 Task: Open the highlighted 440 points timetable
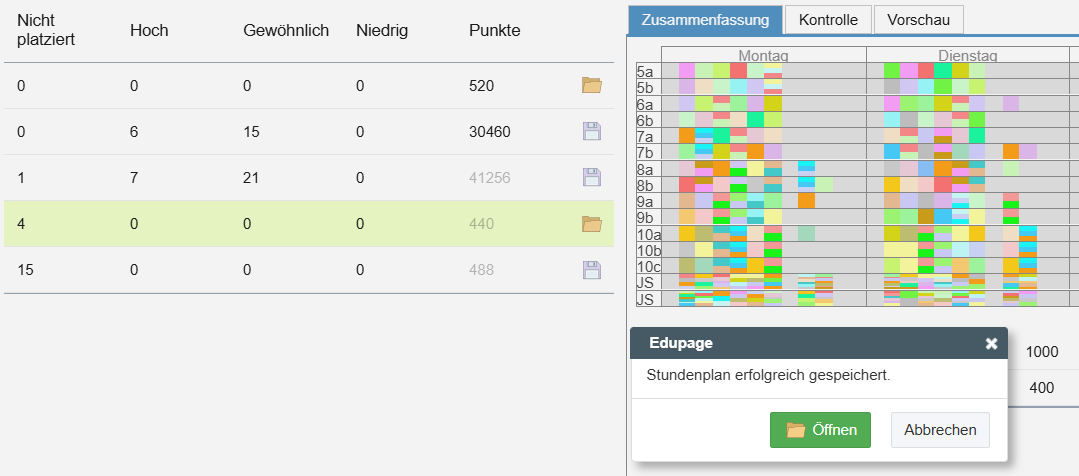pyautogui.click(x=591, y=224)
